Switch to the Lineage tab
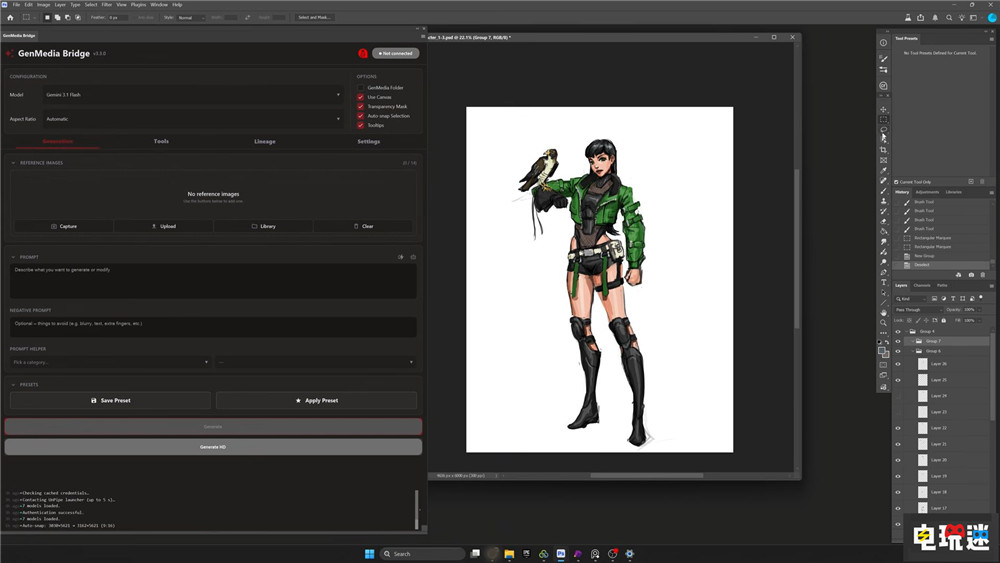 point(265,142)
